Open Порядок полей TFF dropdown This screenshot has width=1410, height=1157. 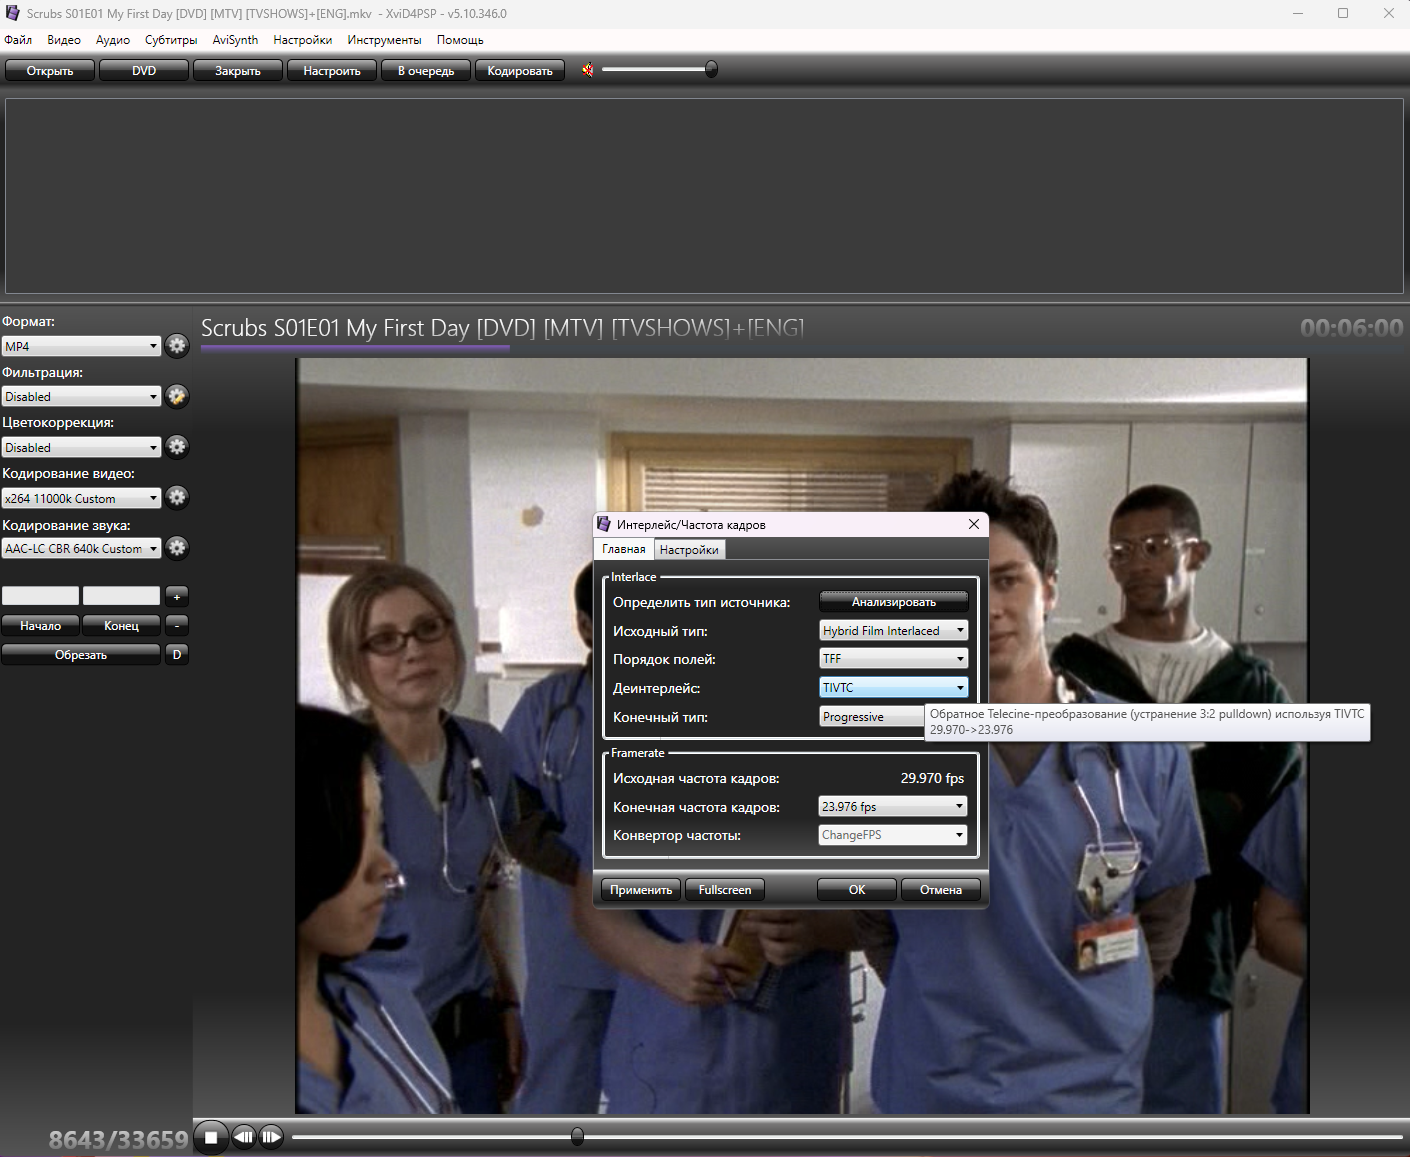point(894,659)
